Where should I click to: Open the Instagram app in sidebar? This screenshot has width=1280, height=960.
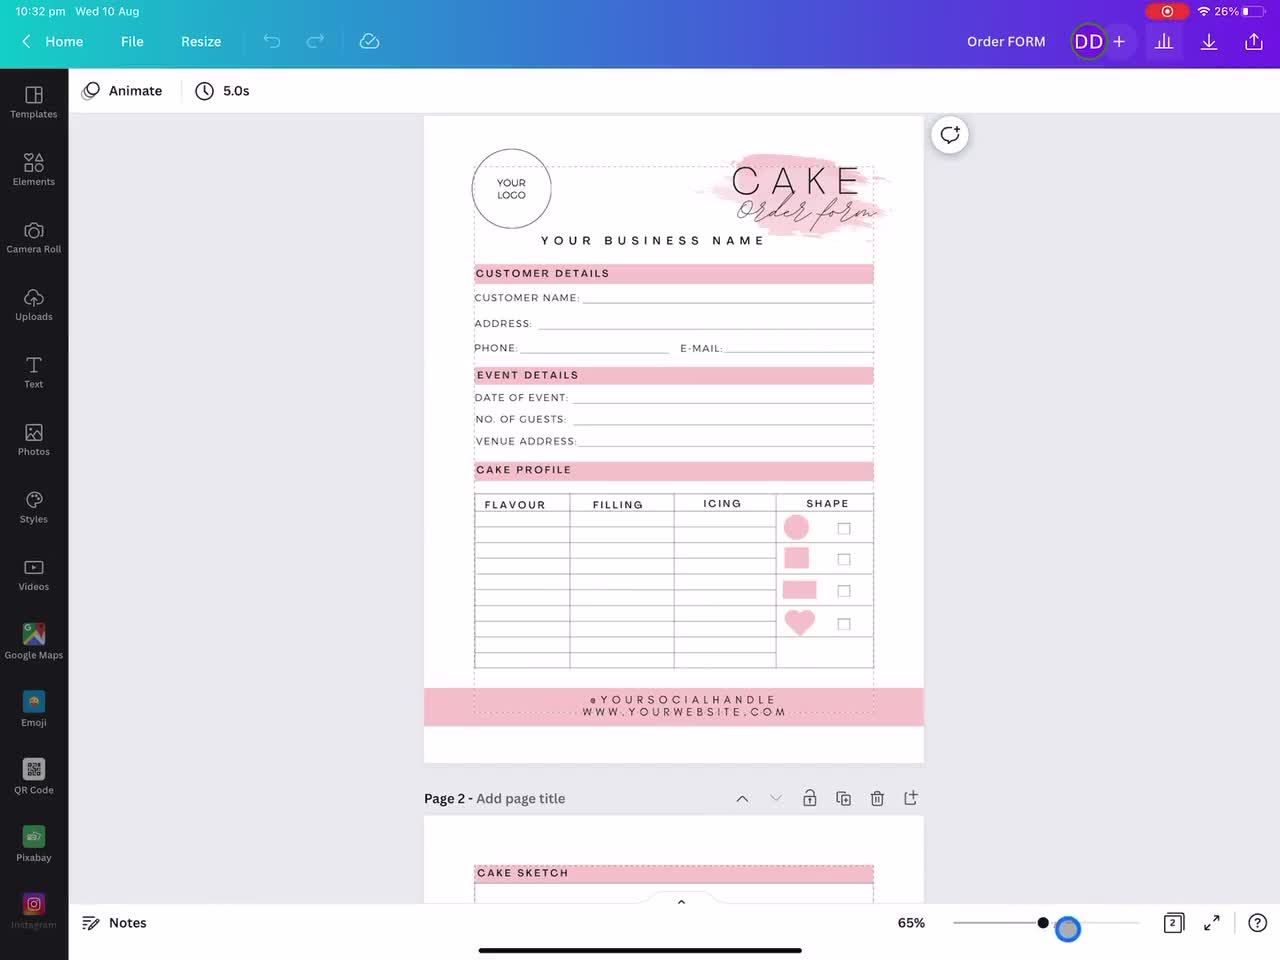pos(34,911)
